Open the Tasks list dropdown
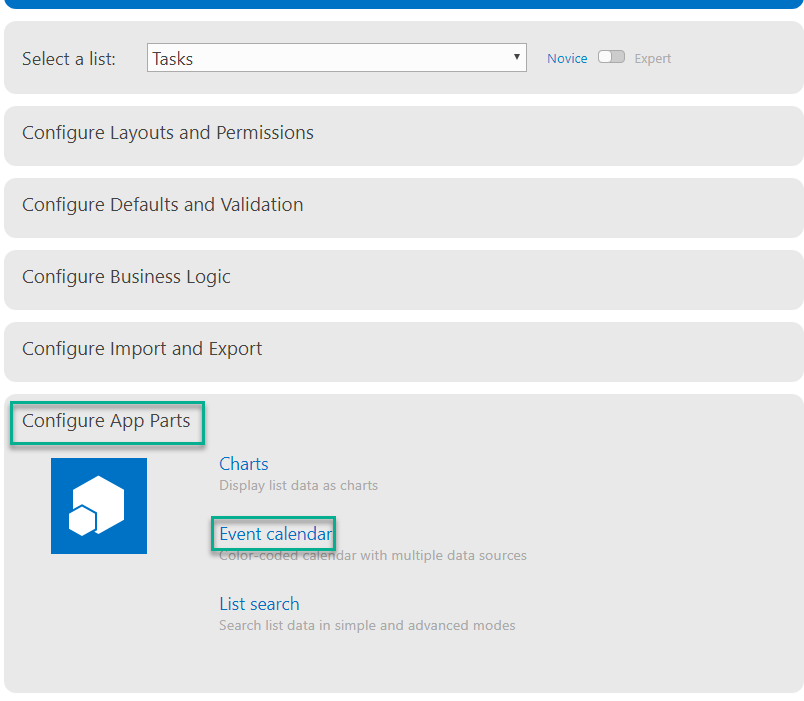Image resolution: width=804 pixels, height=701 pixels. click(336, 58)
